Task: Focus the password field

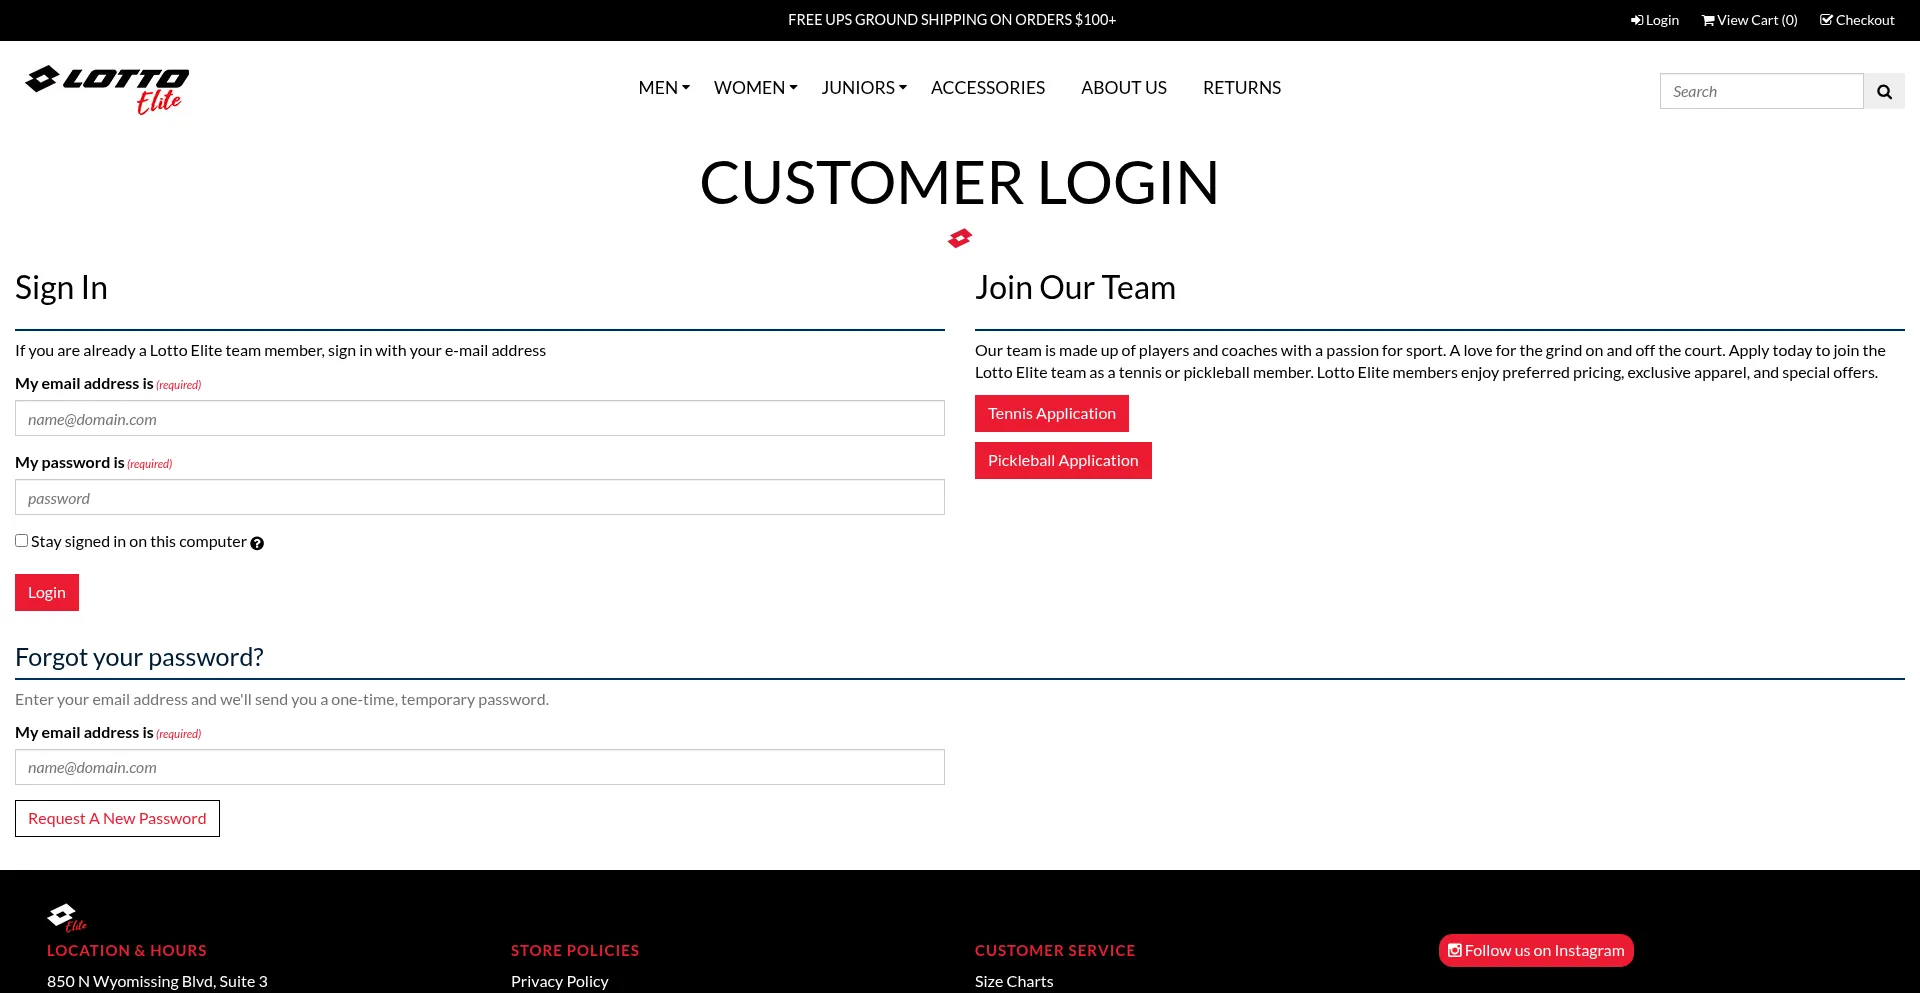Action: tap(480, 497)
